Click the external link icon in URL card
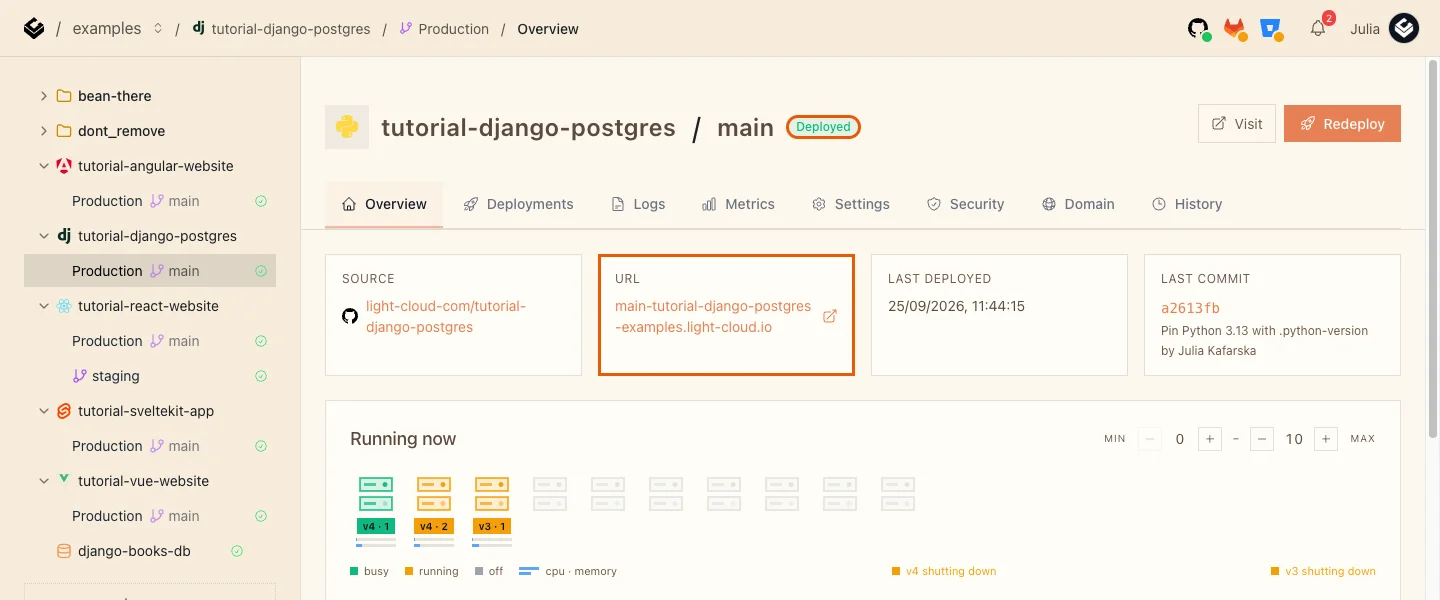Viewport: 1440px width, 600px height. point(829,316)
